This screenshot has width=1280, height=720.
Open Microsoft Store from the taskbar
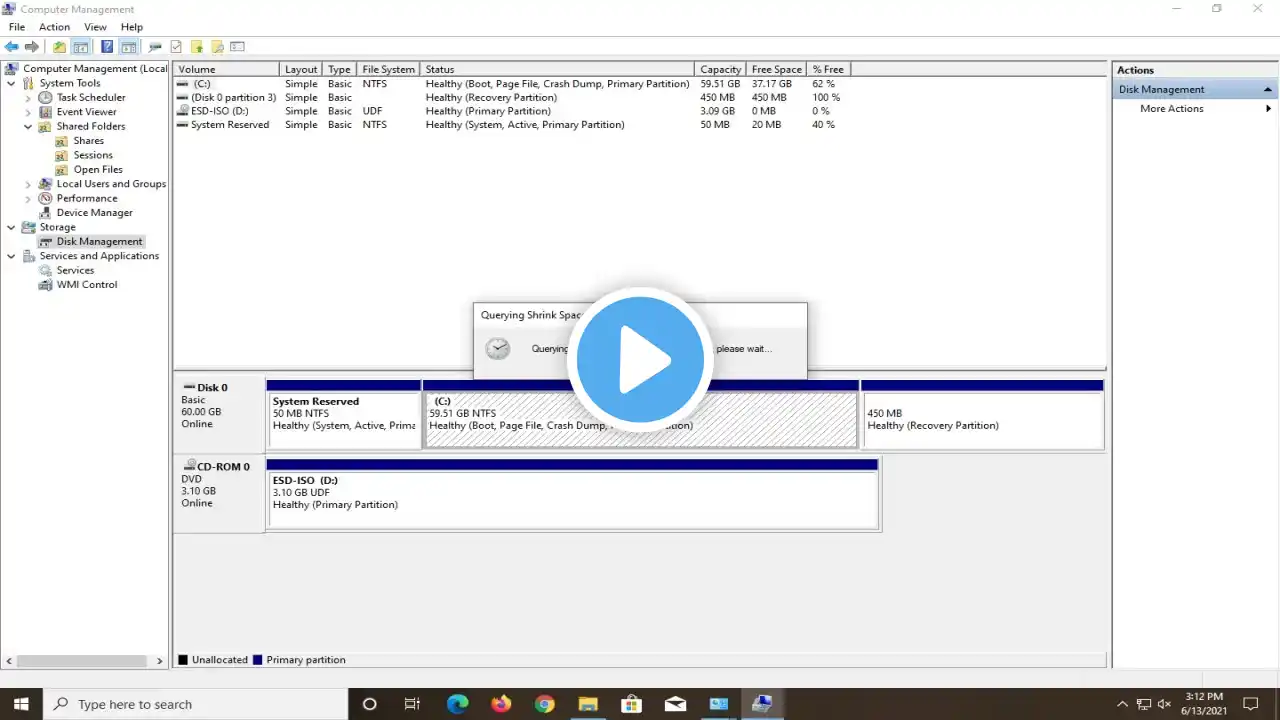tap(631, 704)
